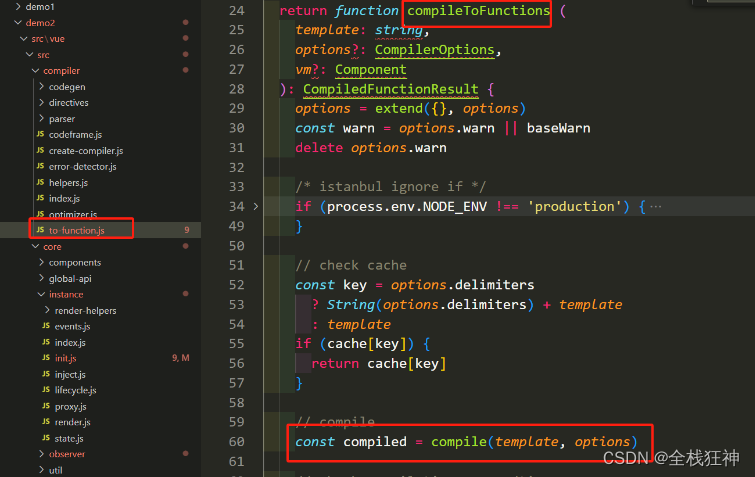This screenshot has width=755, height=477.
Task: Open inject.js file
Action: [x=70, y=374]
